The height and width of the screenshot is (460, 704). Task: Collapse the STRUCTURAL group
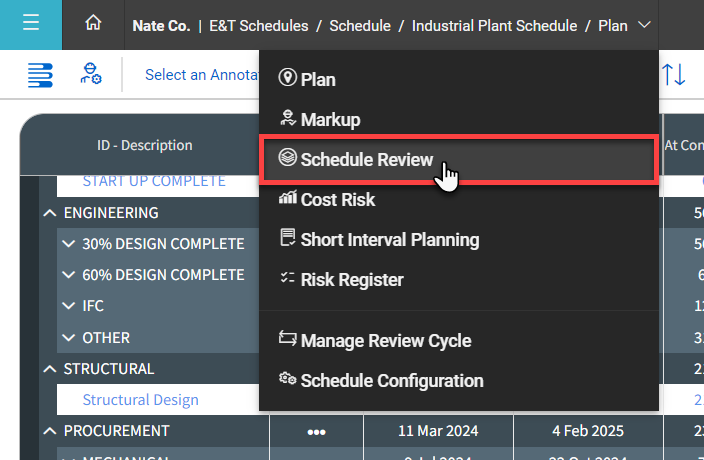[x=48, y=369]
